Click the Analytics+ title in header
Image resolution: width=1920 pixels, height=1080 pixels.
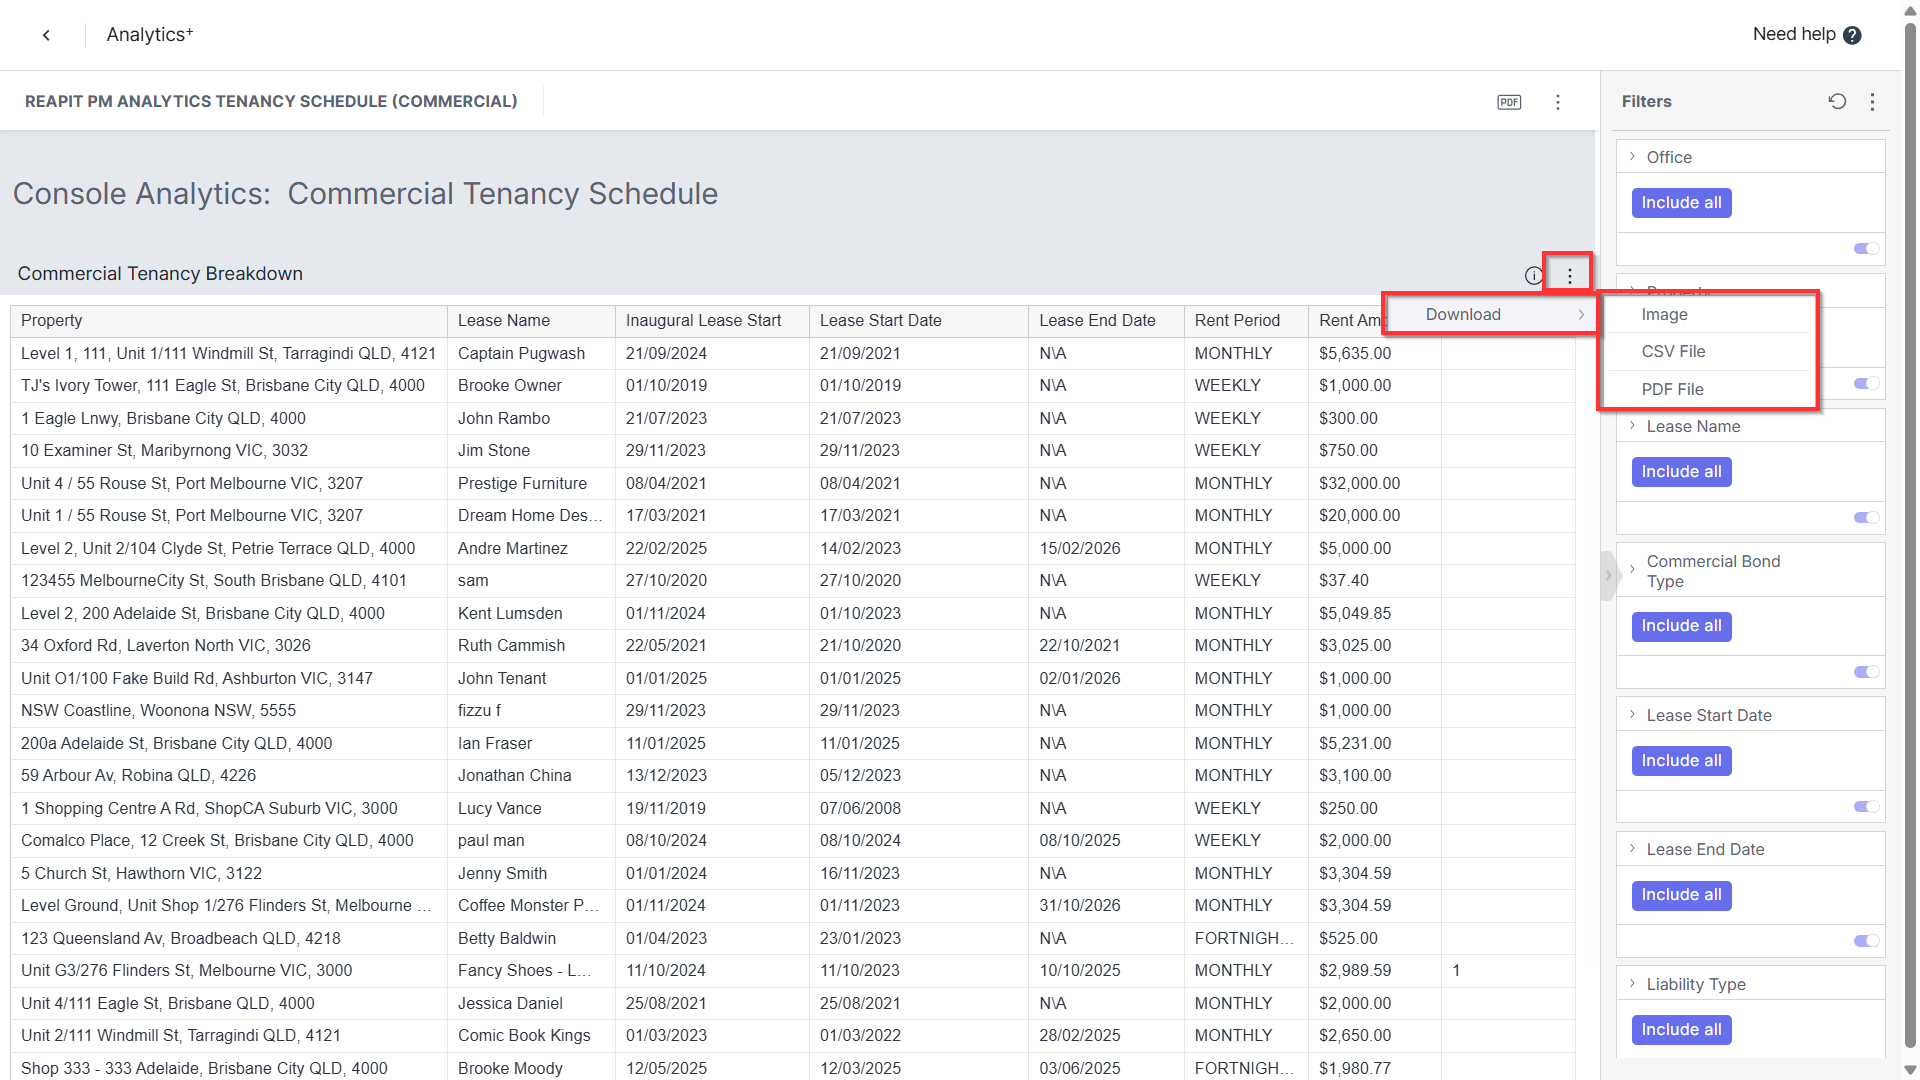pos(150,35)
